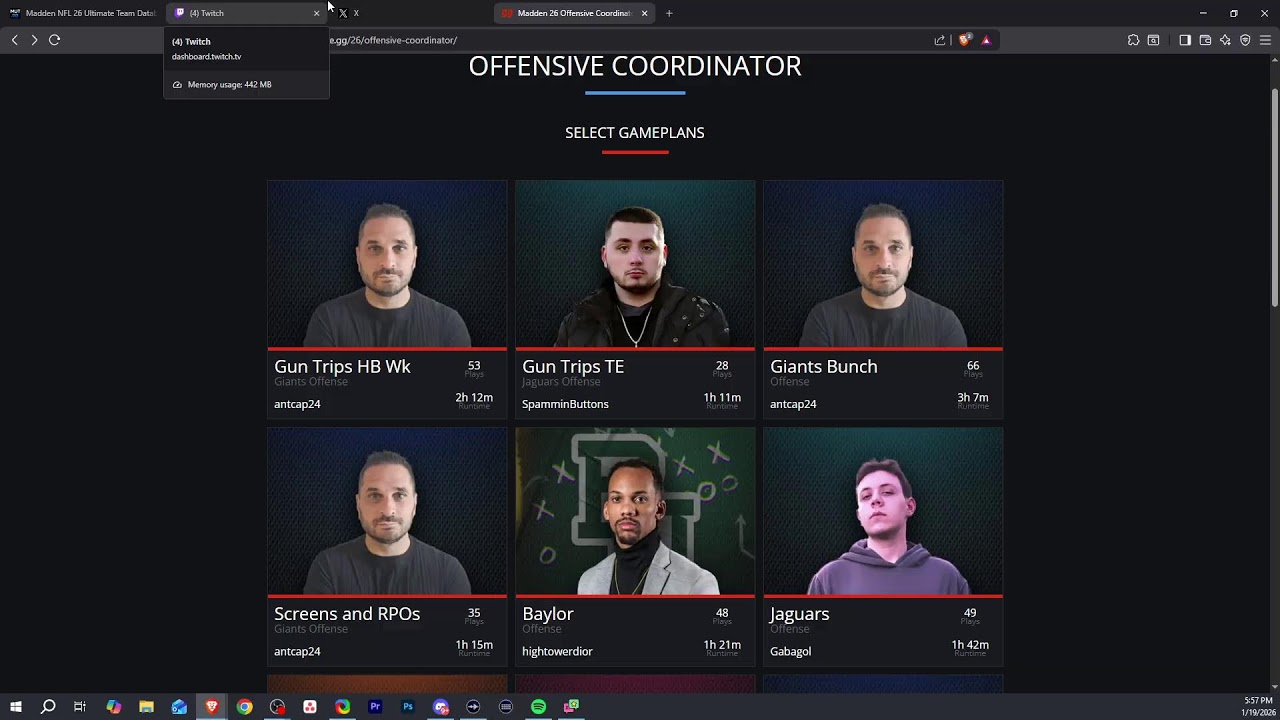Select the Gun Trips HB Wk title
The width and height of the screenshot is (1280, 720).
click(342, 366)
